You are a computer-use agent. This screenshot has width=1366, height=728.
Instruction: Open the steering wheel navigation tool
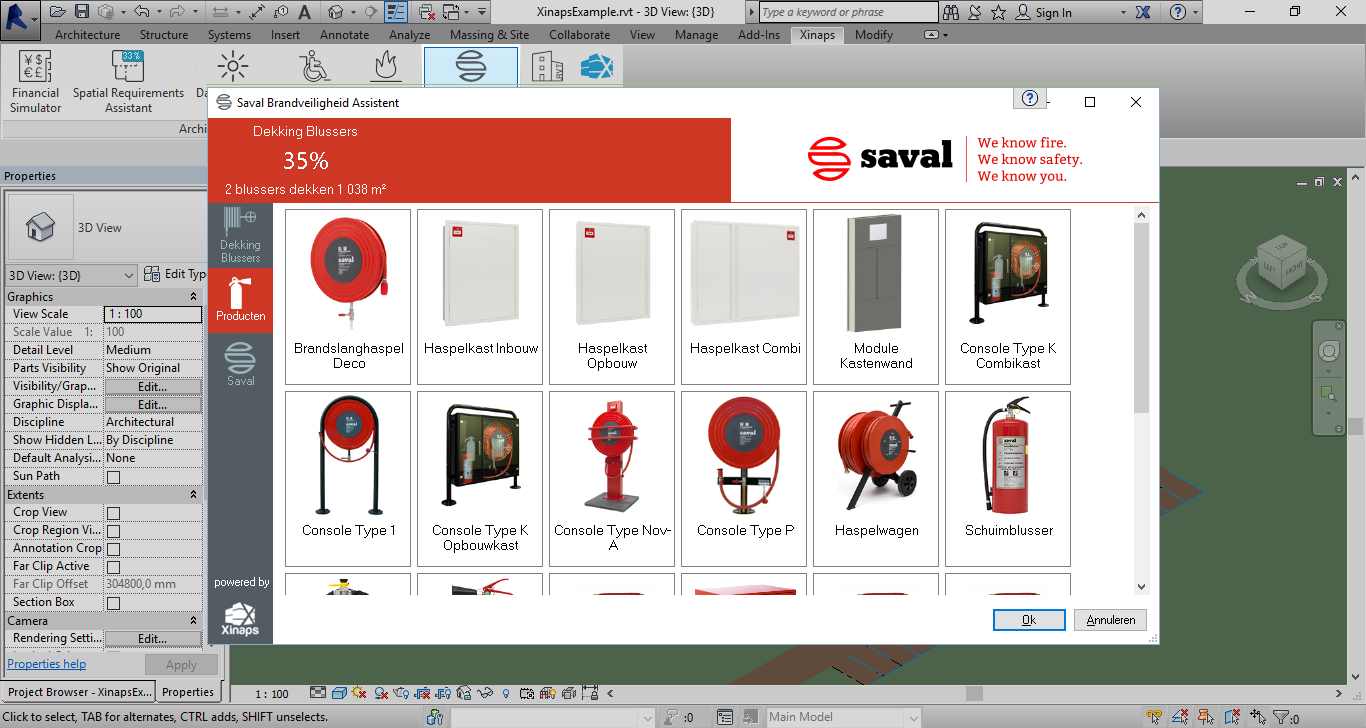(1328, 352)
